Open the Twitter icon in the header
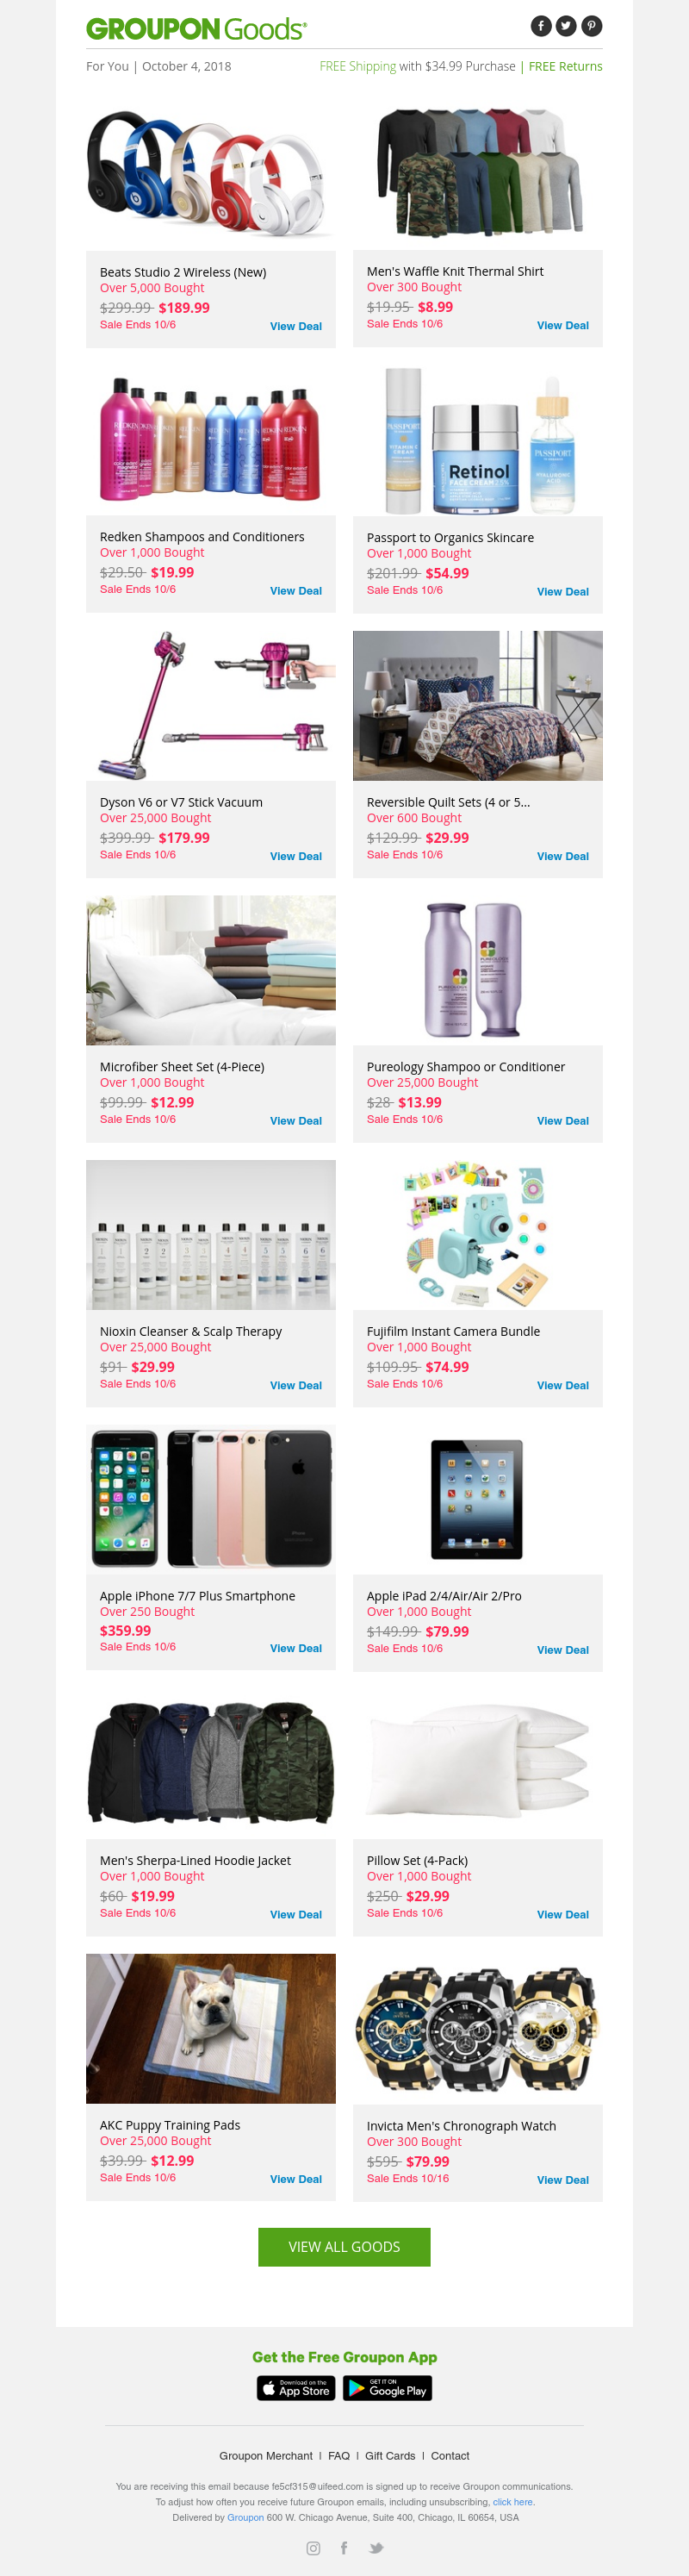The image size is (689, 2576). 566,26
